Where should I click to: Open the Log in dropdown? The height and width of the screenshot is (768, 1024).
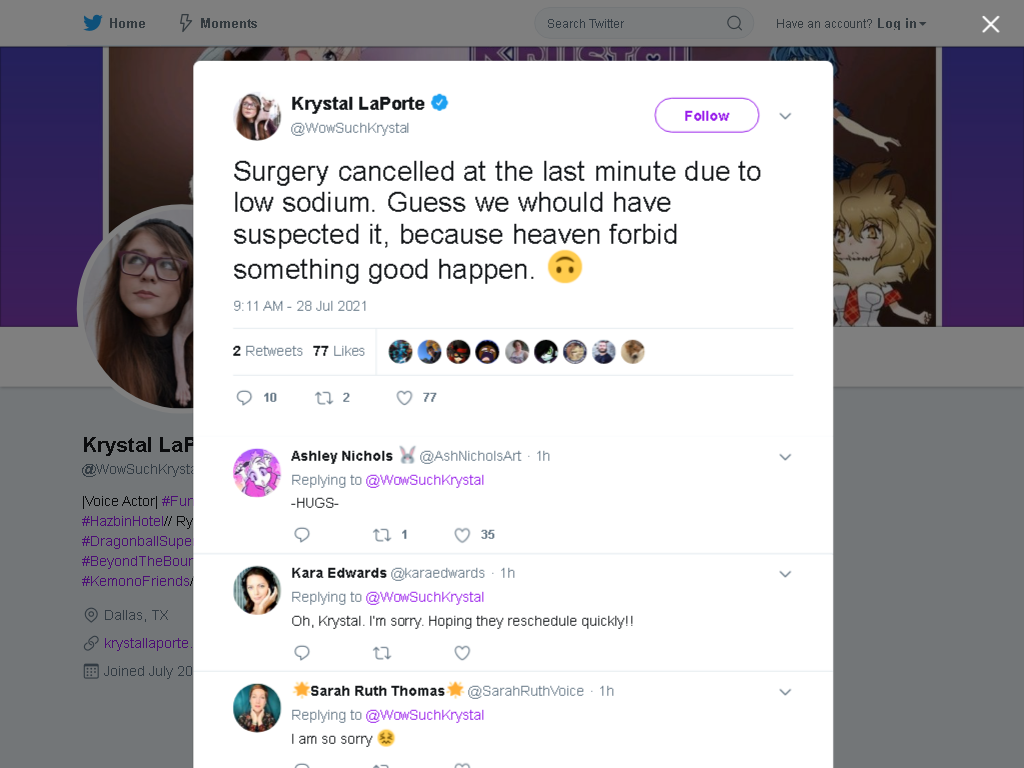click(x=901, y=24)
